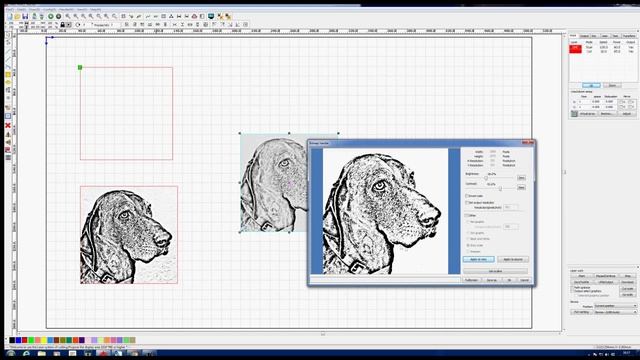Click the red X delete tool
Image resolution: width=640 pixels, height=360 pixels.
[x=8, y=125]
